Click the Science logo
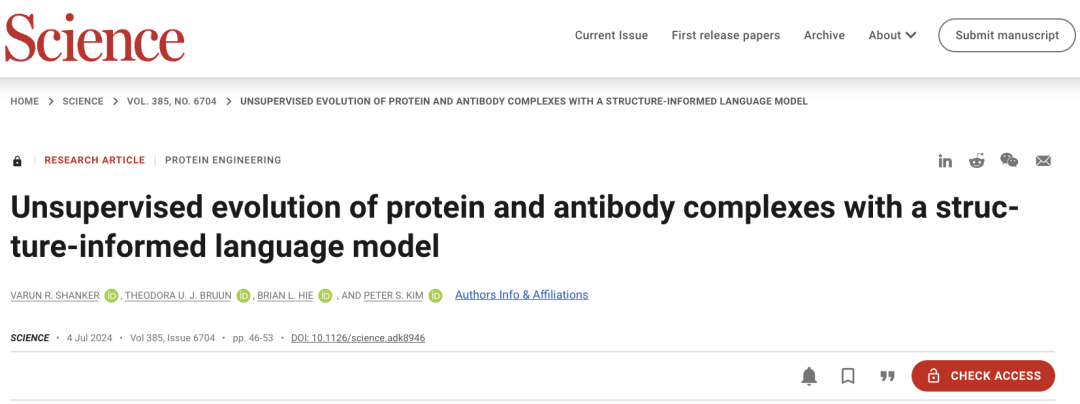This screenshot has width=1080, height=404. [95, 38]
